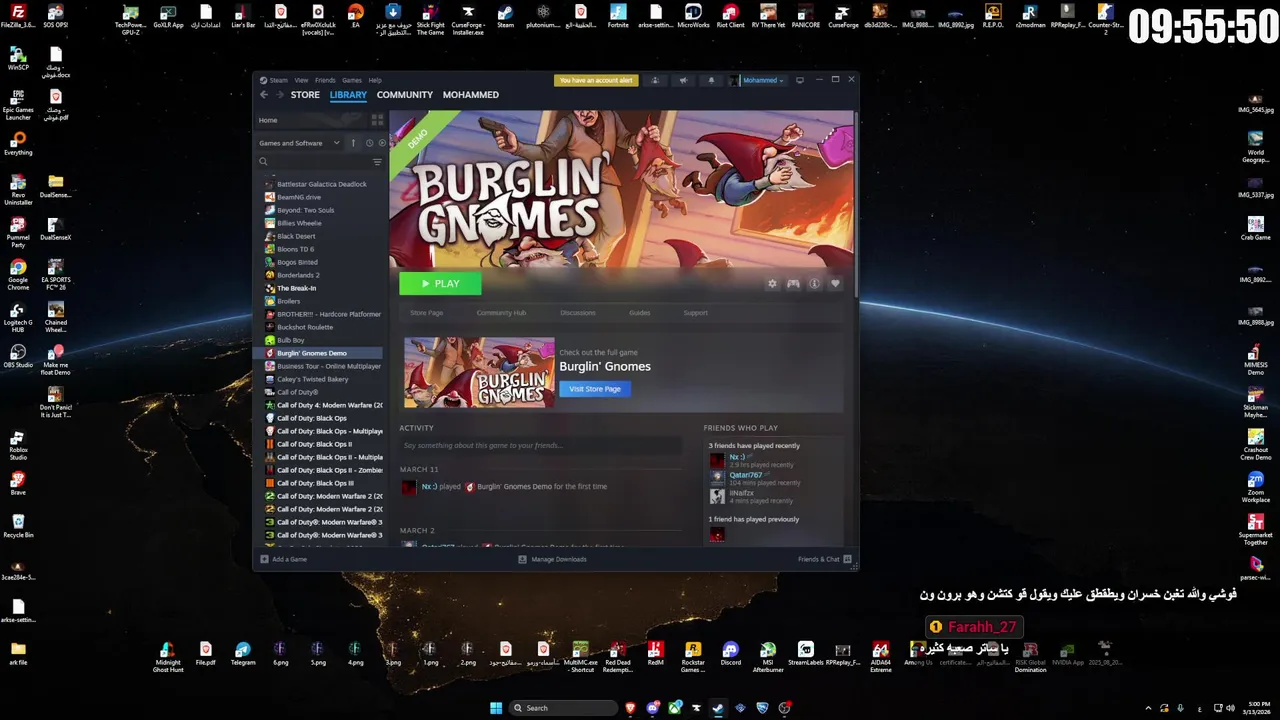Screen dimensions: 1280x720
Task: Open the Steam menu
Action: tap(278, 80)
